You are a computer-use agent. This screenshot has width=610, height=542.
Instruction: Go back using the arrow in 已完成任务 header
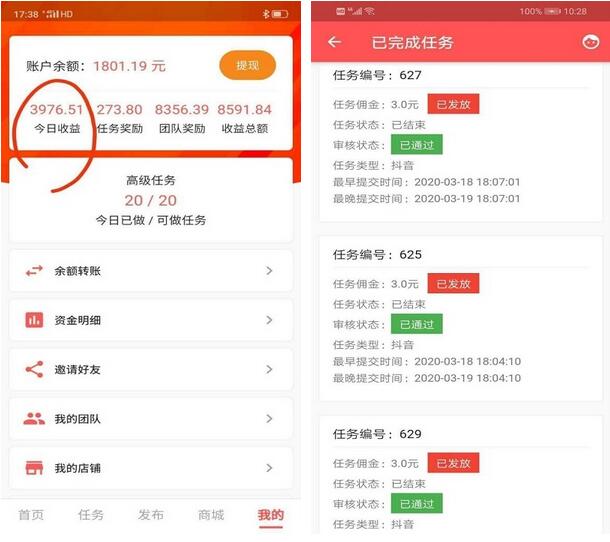(x=335, y=42)
